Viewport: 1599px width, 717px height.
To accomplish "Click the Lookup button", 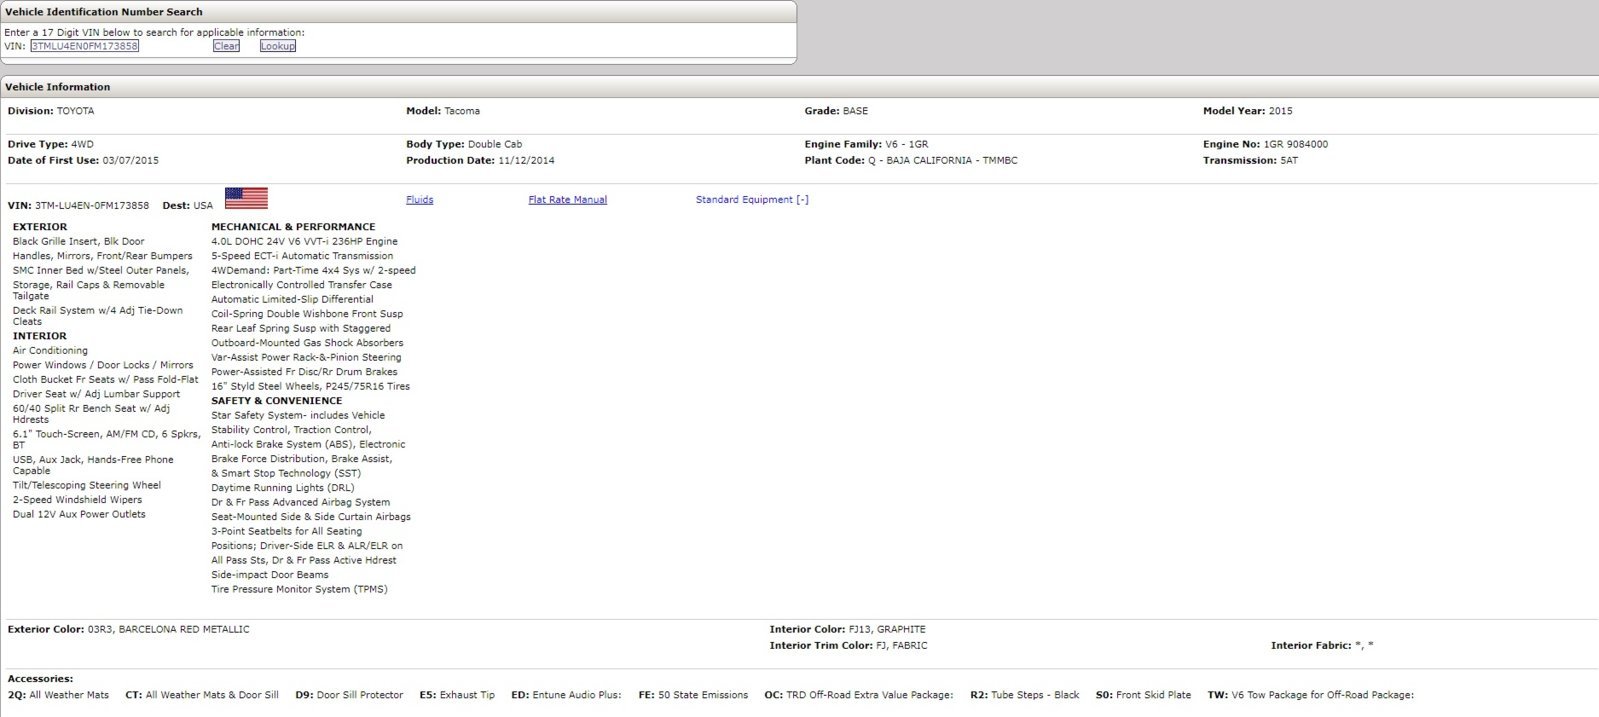I will point(278,46).
